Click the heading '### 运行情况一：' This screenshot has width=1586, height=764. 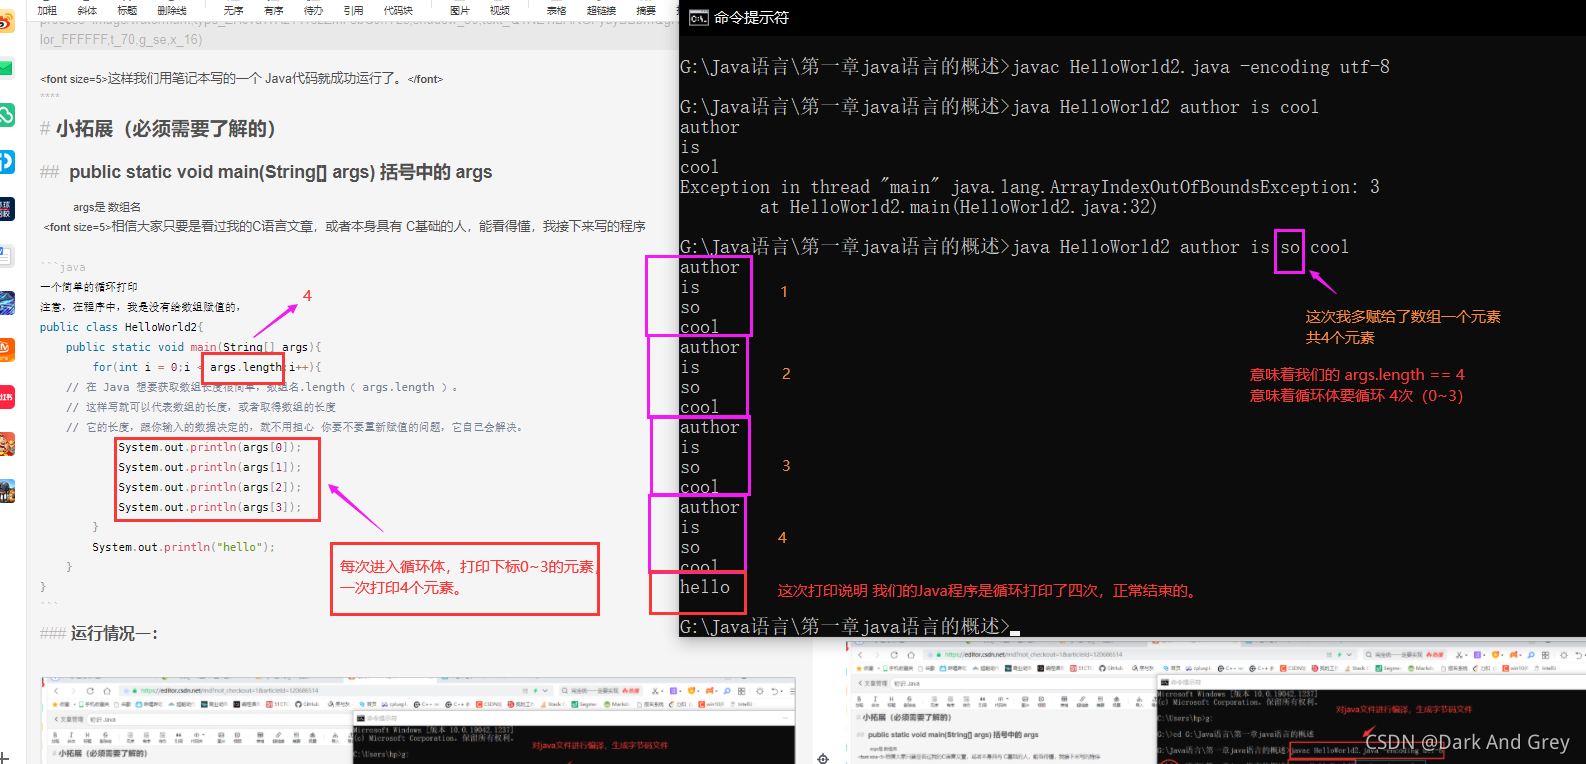(x=99, y=633)
